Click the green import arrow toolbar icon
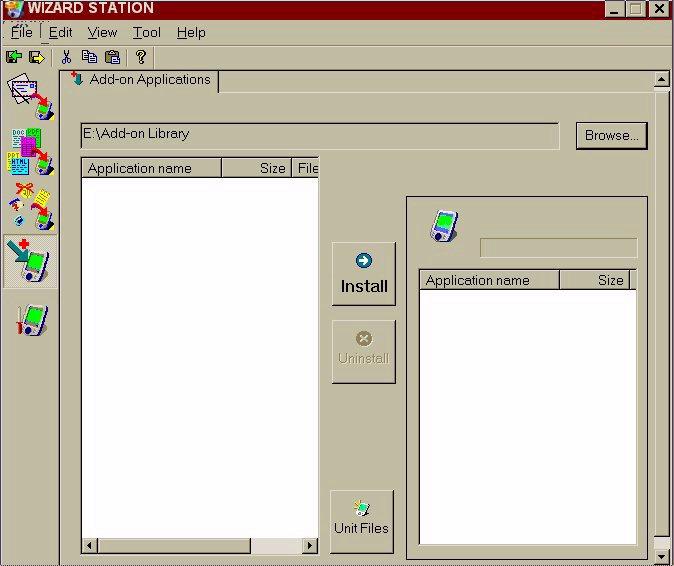Viewport: 674px width, 566px height. (14, 58)
